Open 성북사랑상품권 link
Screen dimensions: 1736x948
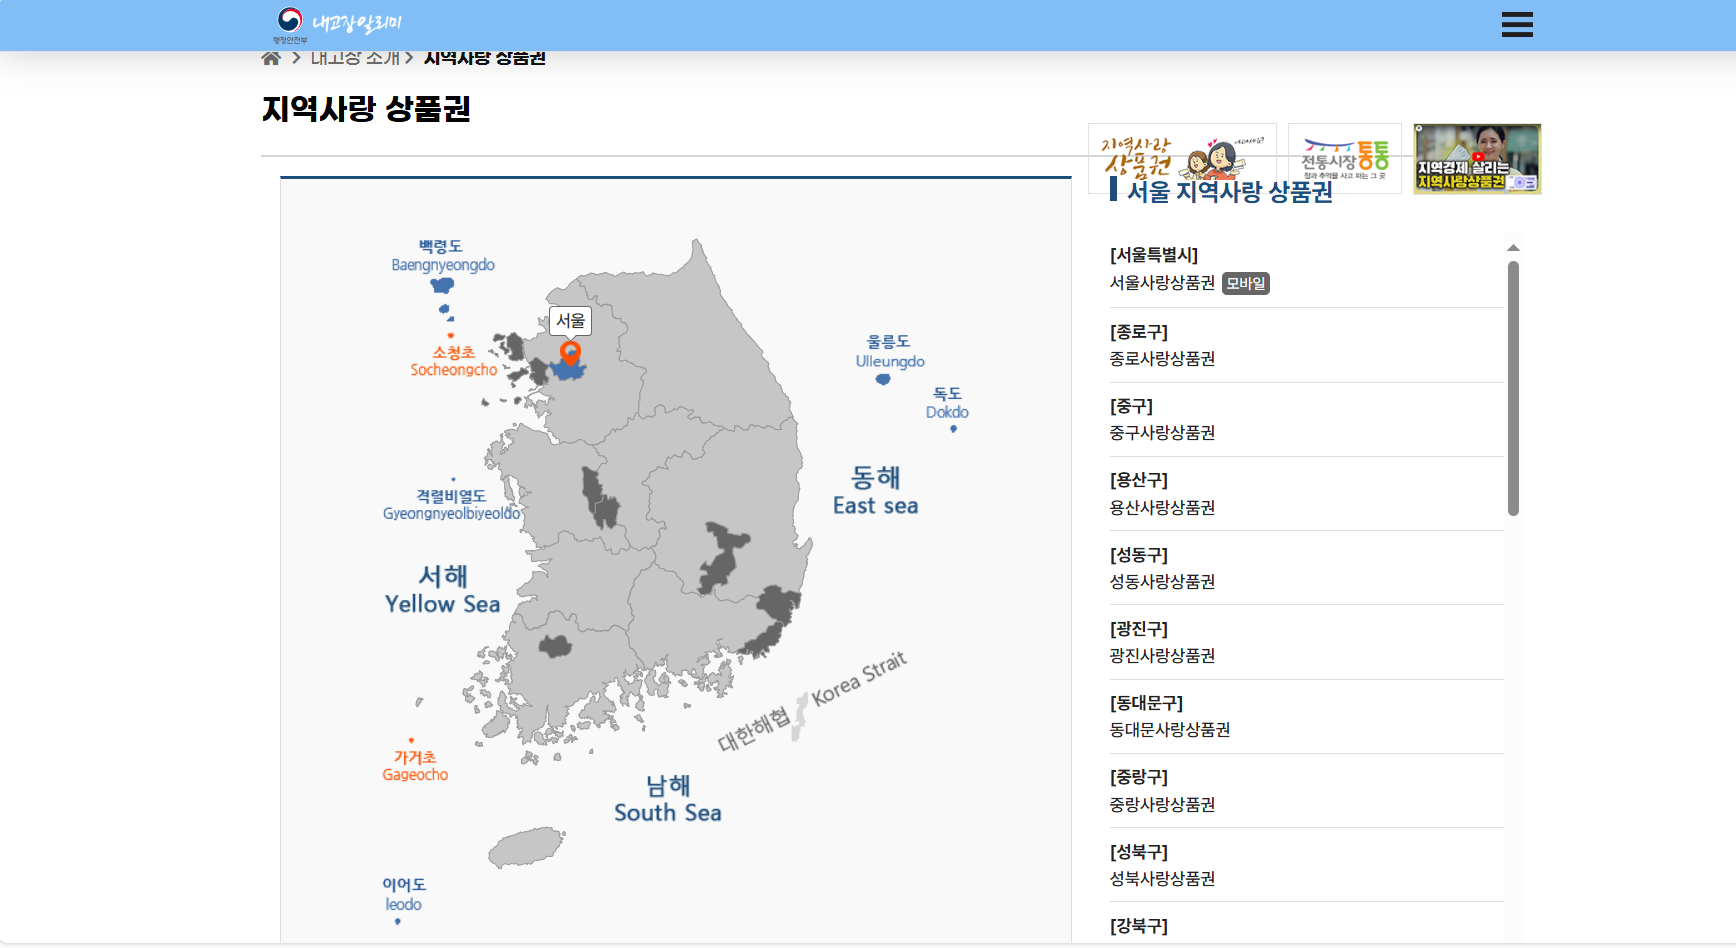point(1162,878)
